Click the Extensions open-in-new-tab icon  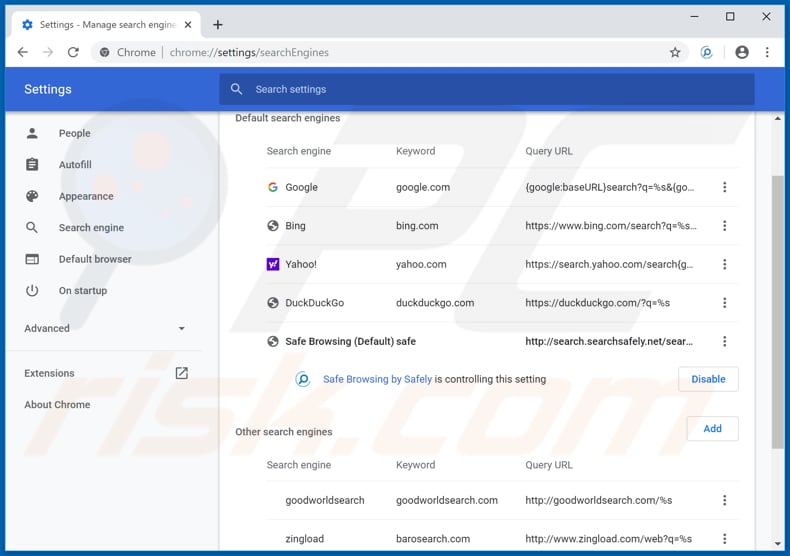[181, 373]
